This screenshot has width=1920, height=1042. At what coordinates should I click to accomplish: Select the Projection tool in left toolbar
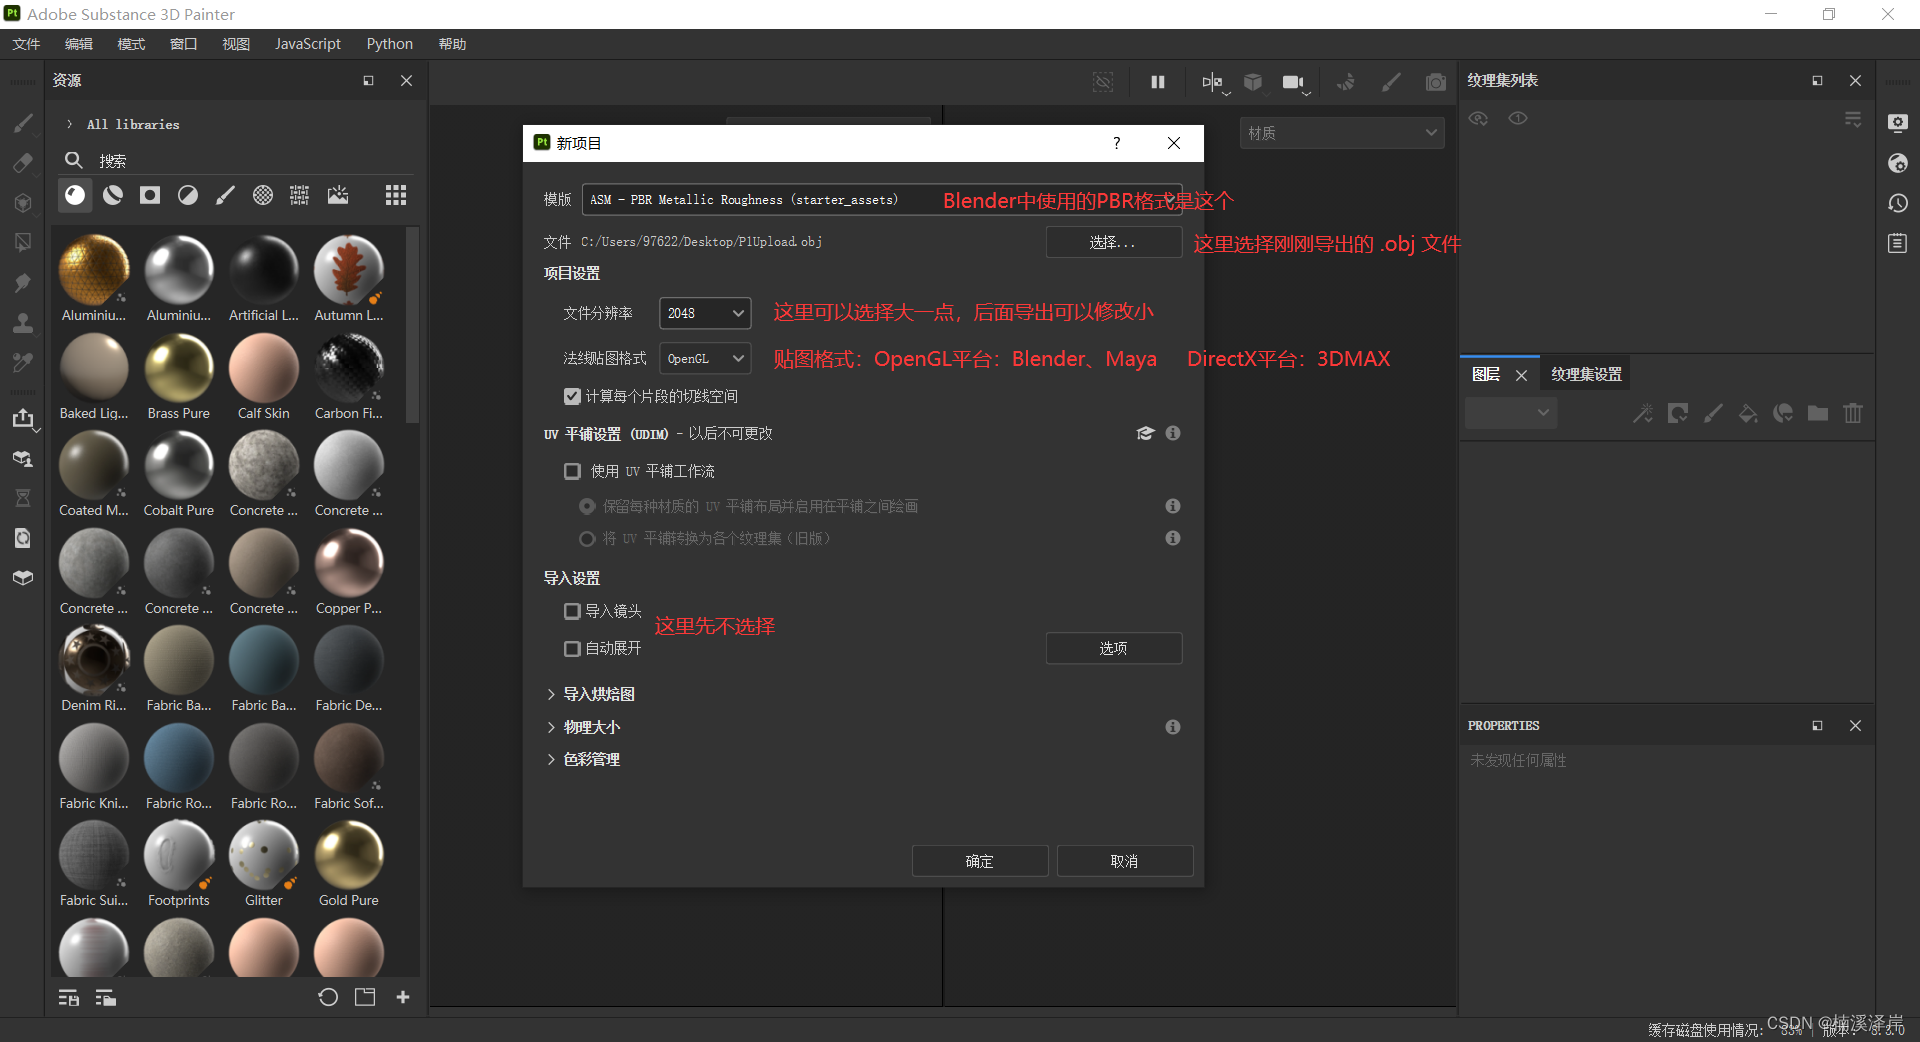tap(23, 203)
